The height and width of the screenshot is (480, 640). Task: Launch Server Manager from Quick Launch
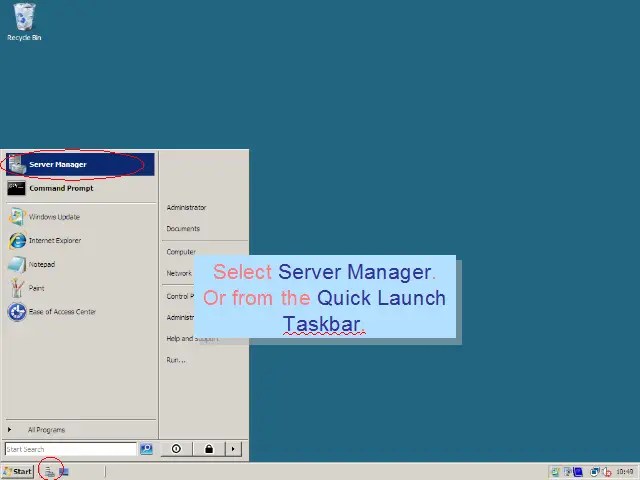[x=49, y=472]
